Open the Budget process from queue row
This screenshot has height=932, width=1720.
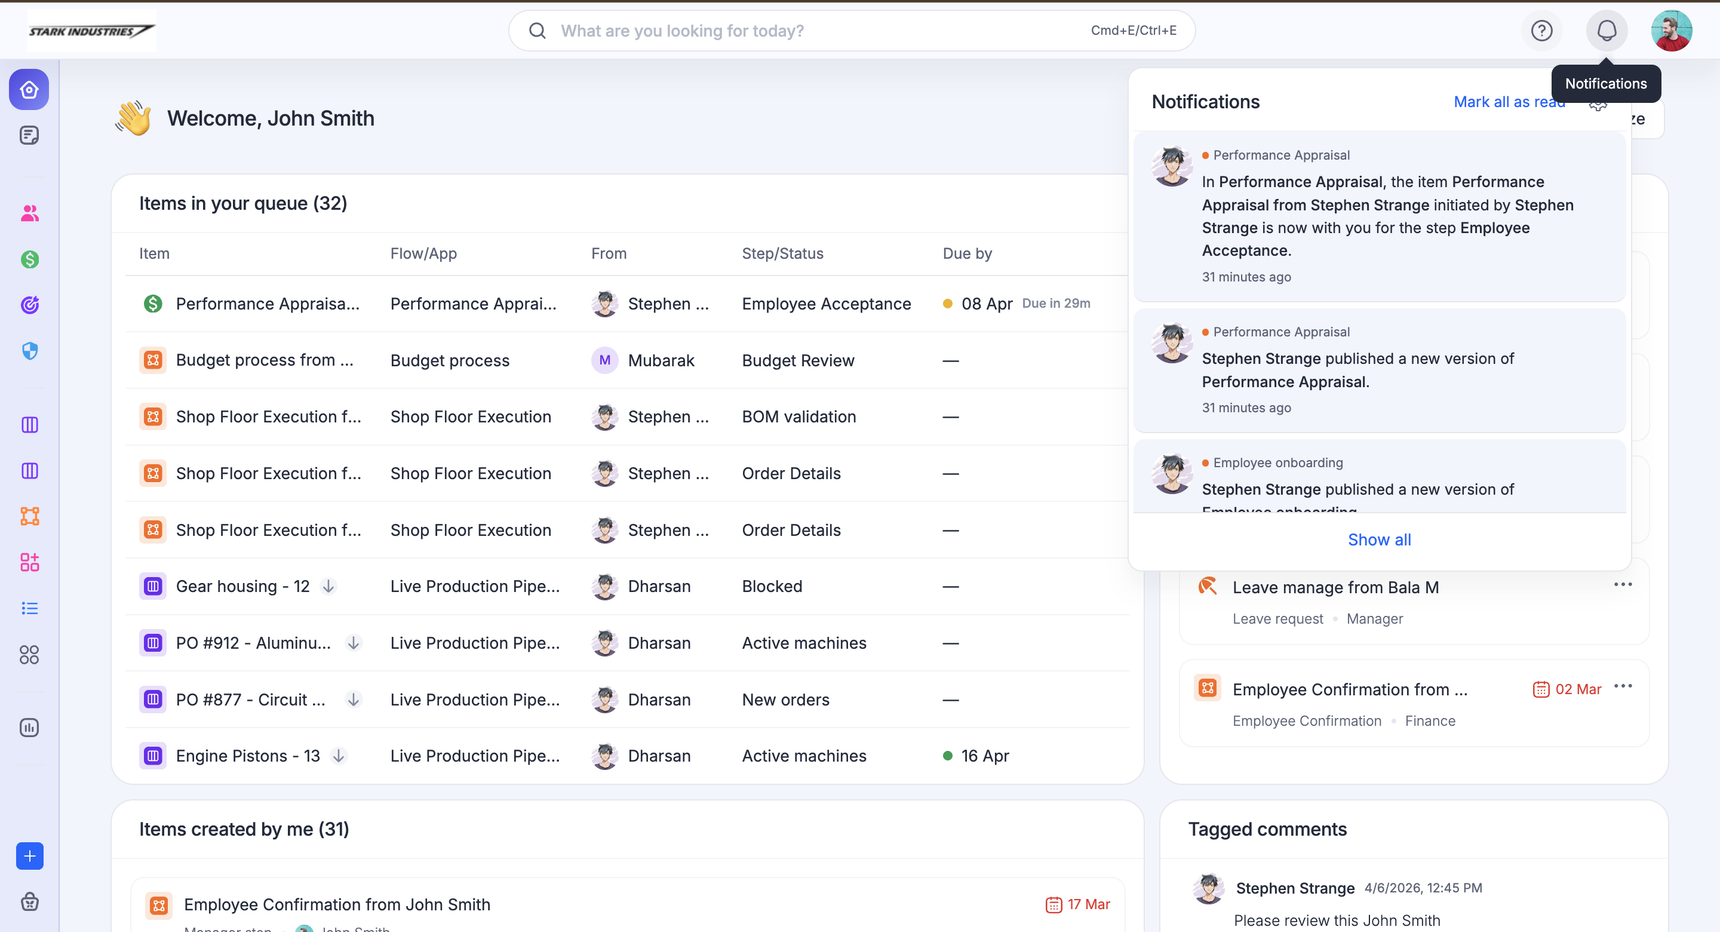(264, 360)
